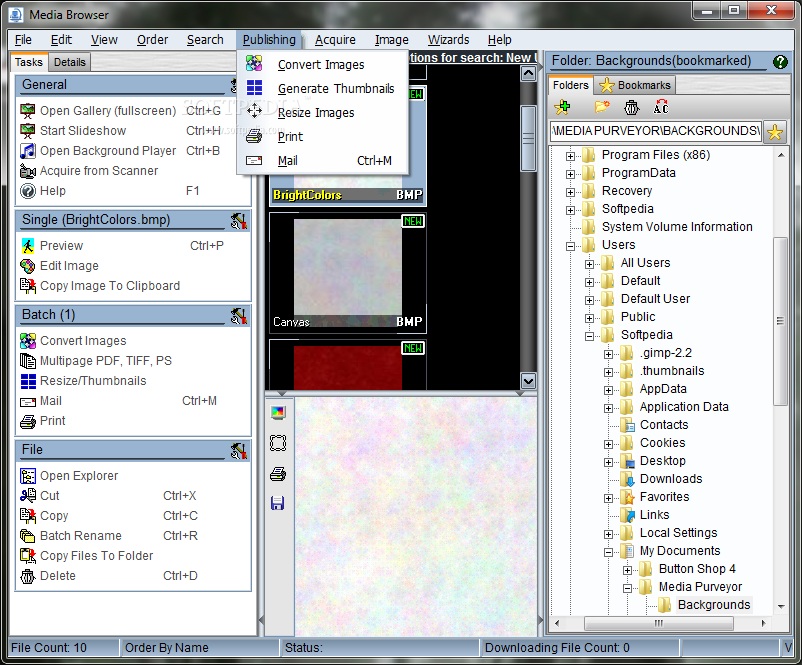The height and width of the screenshot is (665, 802).
Task: Click the tools icon on Single panel header
Action: pos(238,220)
